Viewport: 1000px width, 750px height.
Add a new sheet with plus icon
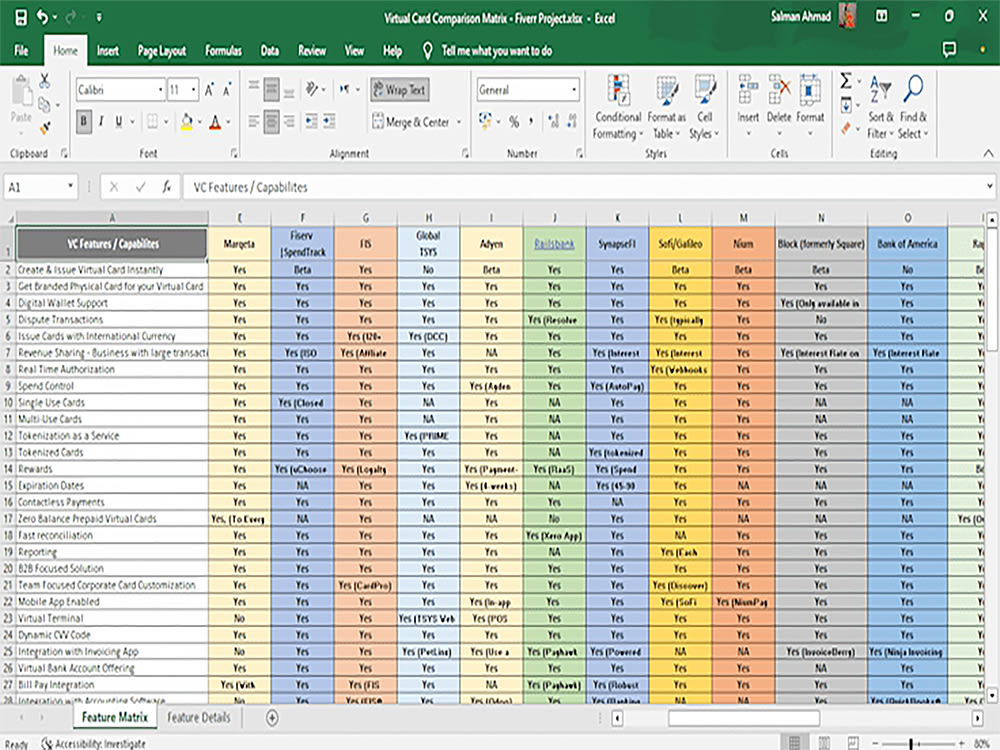(x=272, y=717)
